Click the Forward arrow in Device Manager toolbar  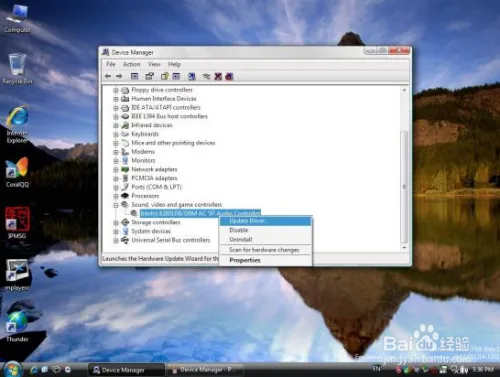pos(119,76)
